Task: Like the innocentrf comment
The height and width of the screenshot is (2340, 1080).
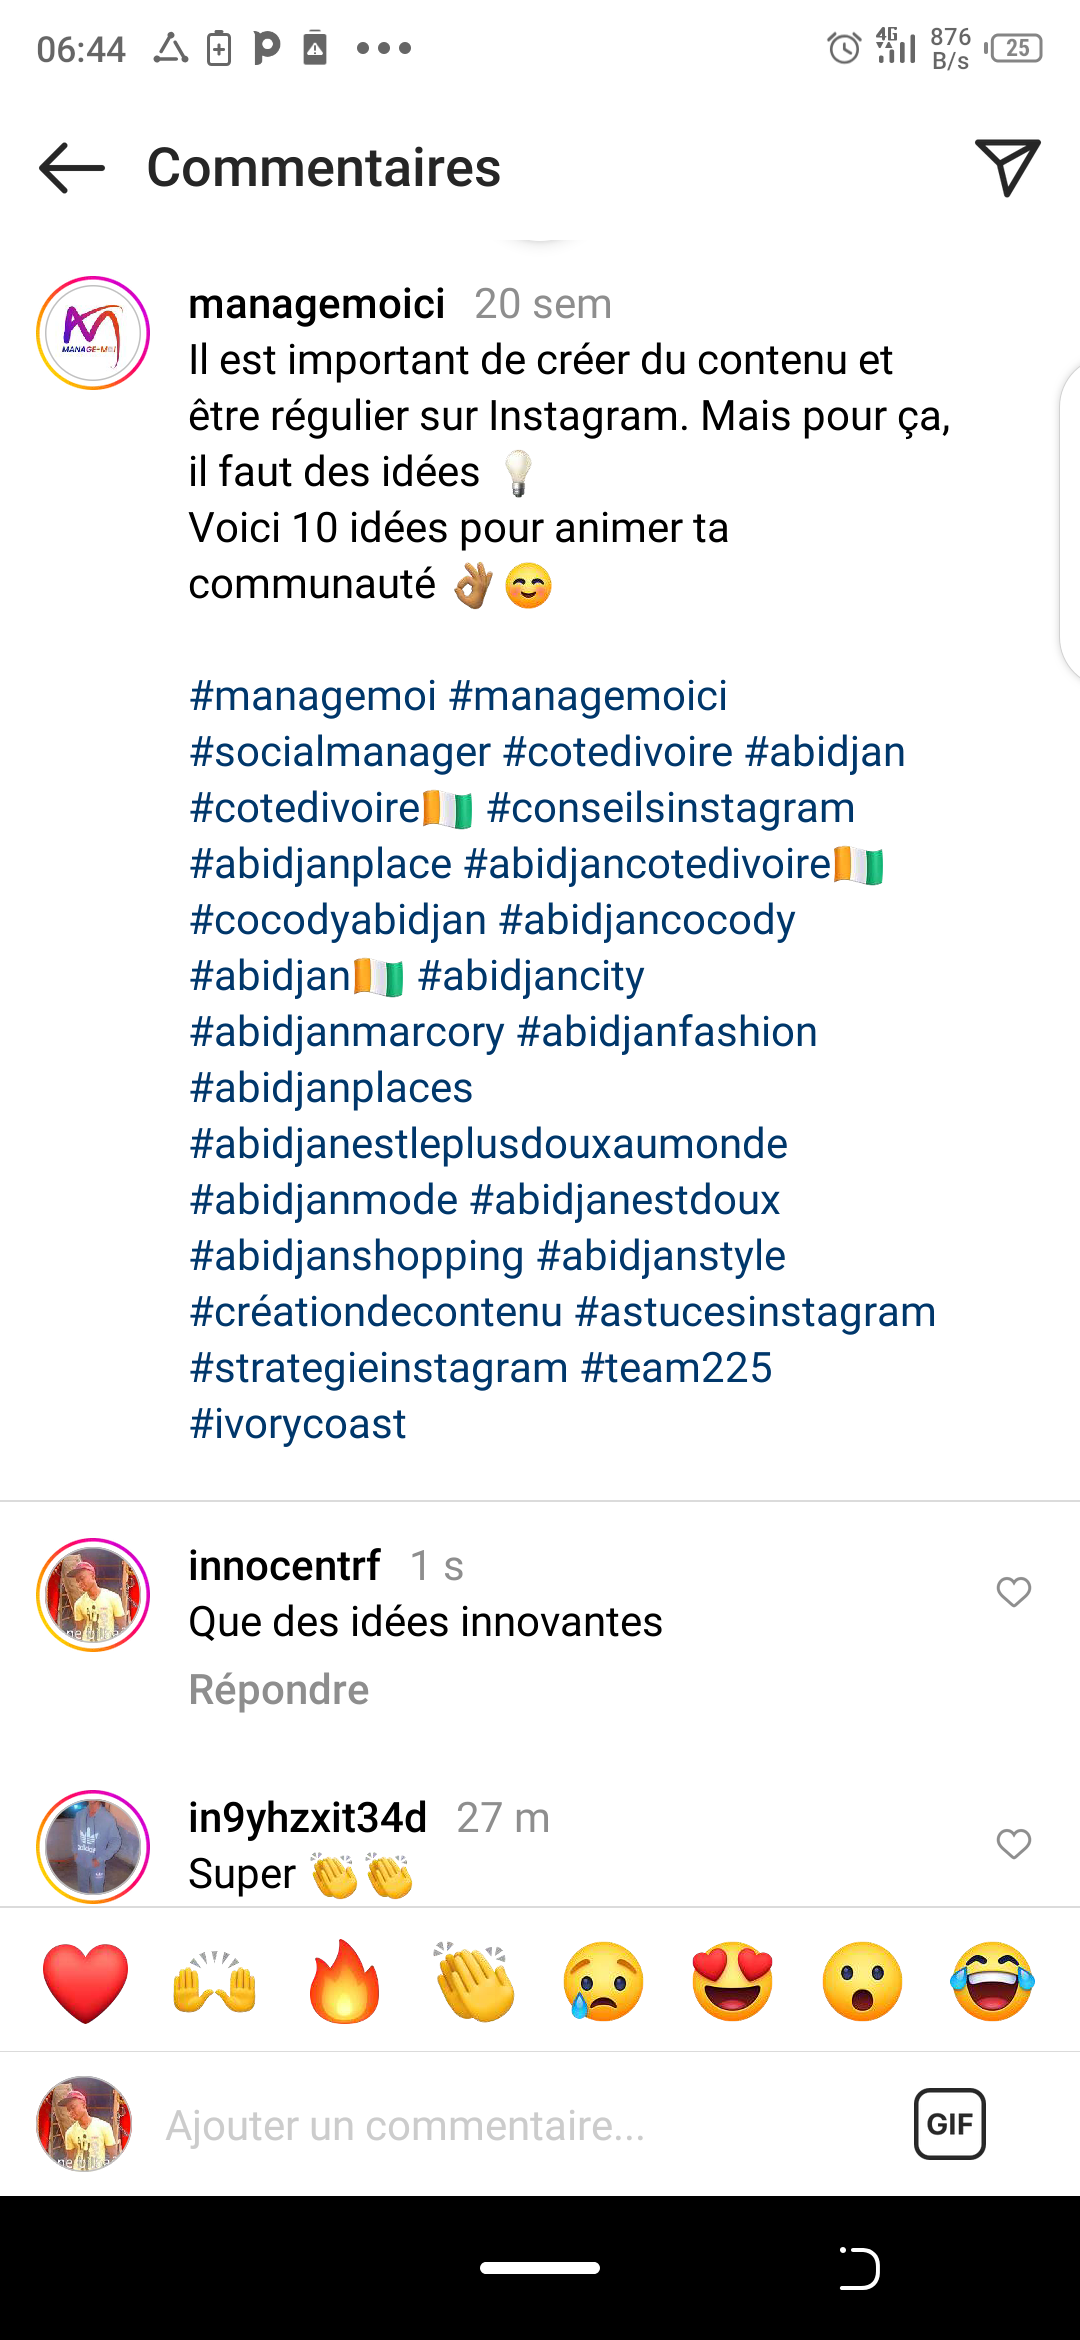Action: pos(1013,1591)
